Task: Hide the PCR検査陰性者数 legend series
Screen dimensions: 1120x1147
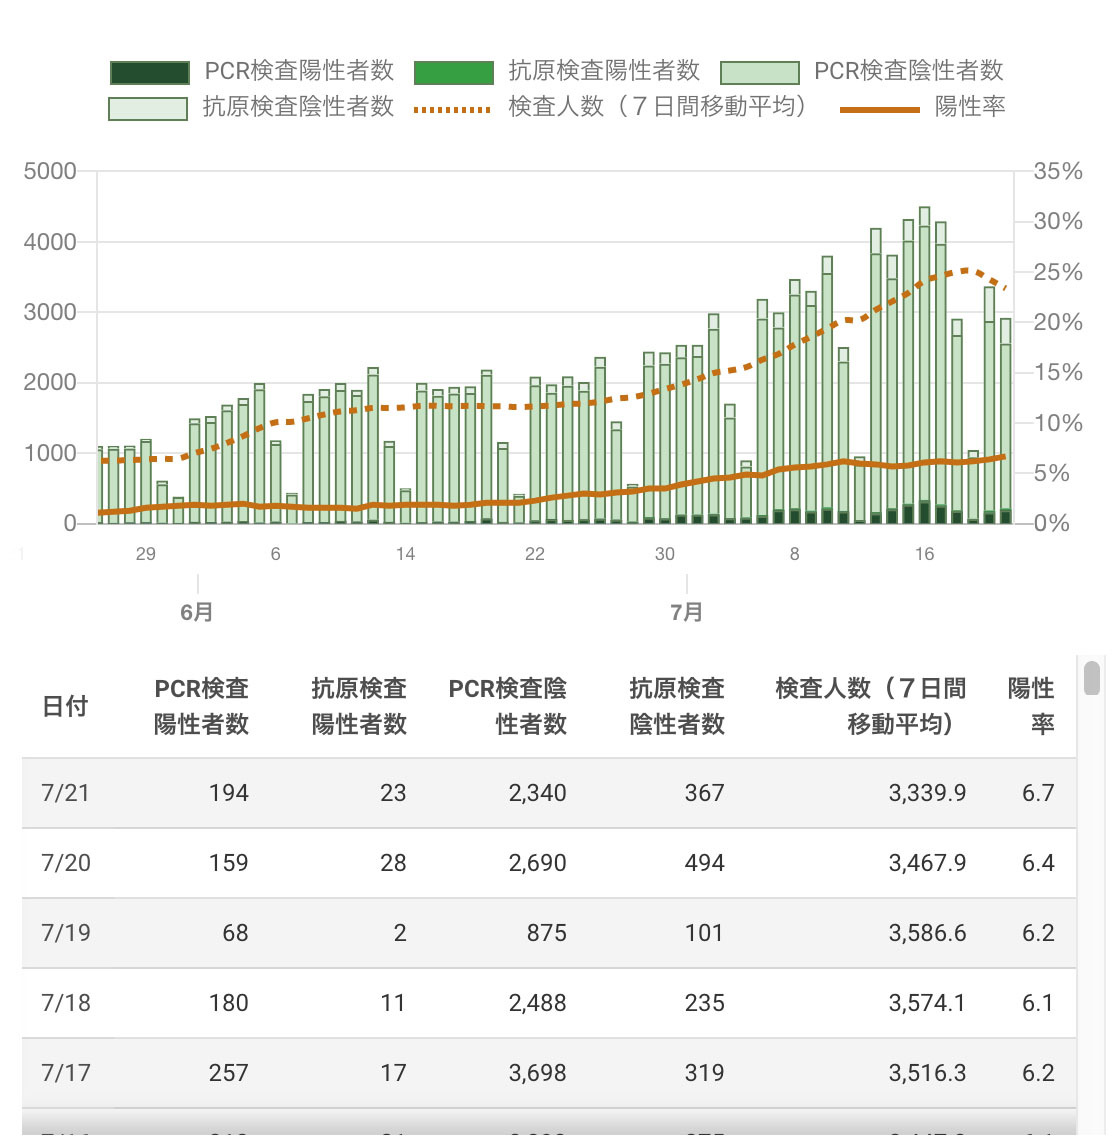Action: coord(760,72)
